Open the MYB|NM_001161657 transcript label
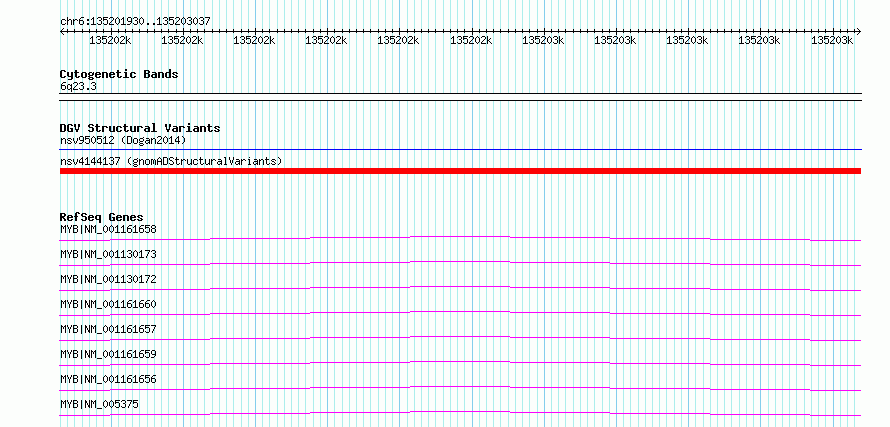 pos(108,329)
